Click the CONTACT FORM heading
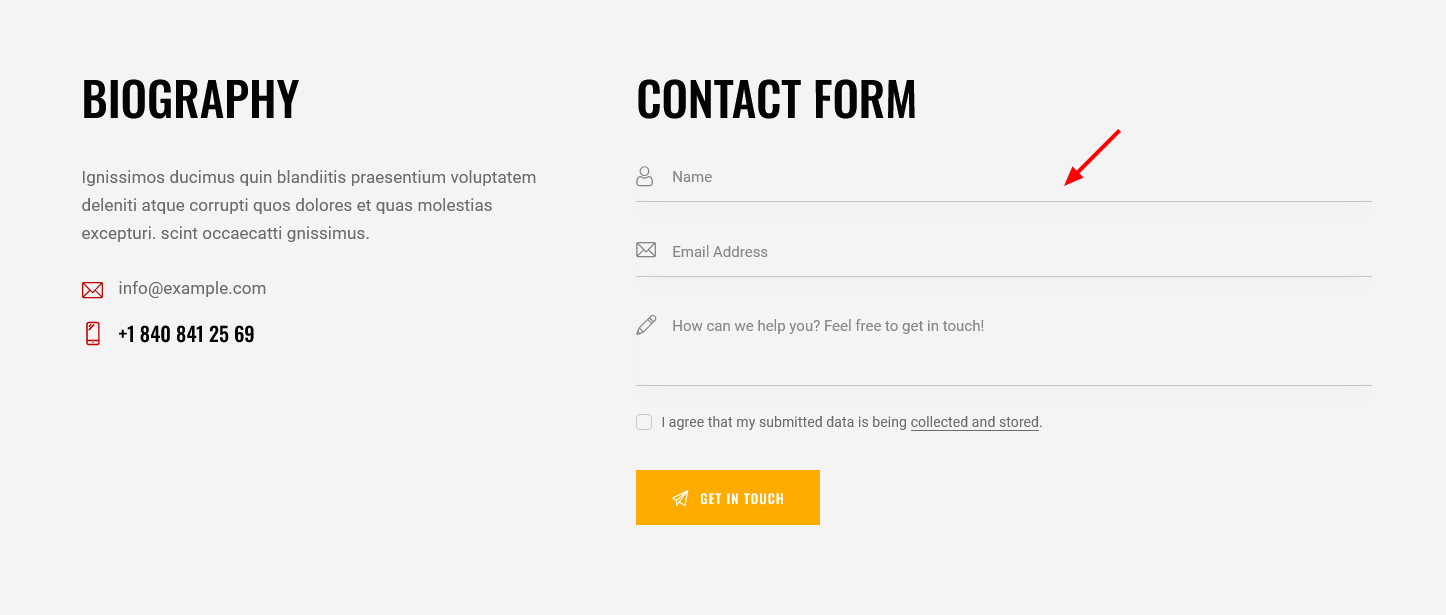Image resolution: width=1446 pixels, height=615 pixels. point(776,99)
